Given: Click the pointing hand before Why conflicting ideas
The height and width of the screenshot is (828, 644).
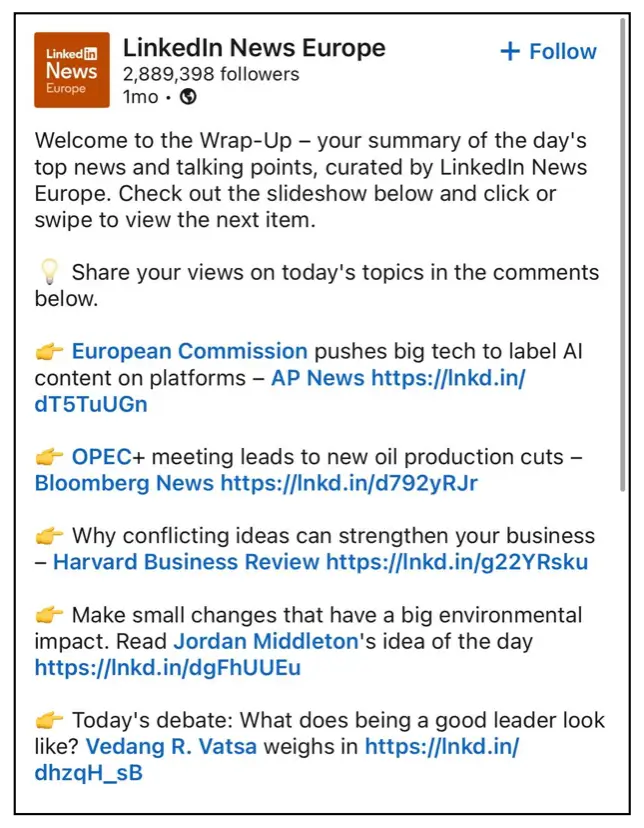Looking at the screenshot, I should pyautogui.click(x=49, y=536).
